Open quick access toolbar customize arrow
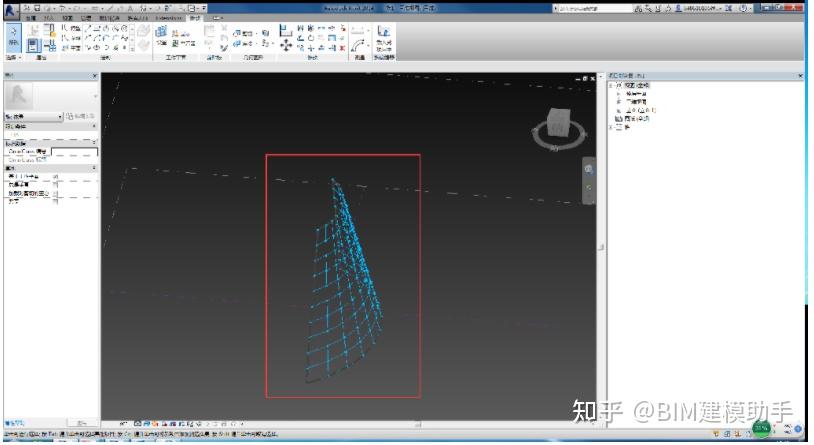Image resolution: width=814 pixels, height=445 pixels. 204,8
